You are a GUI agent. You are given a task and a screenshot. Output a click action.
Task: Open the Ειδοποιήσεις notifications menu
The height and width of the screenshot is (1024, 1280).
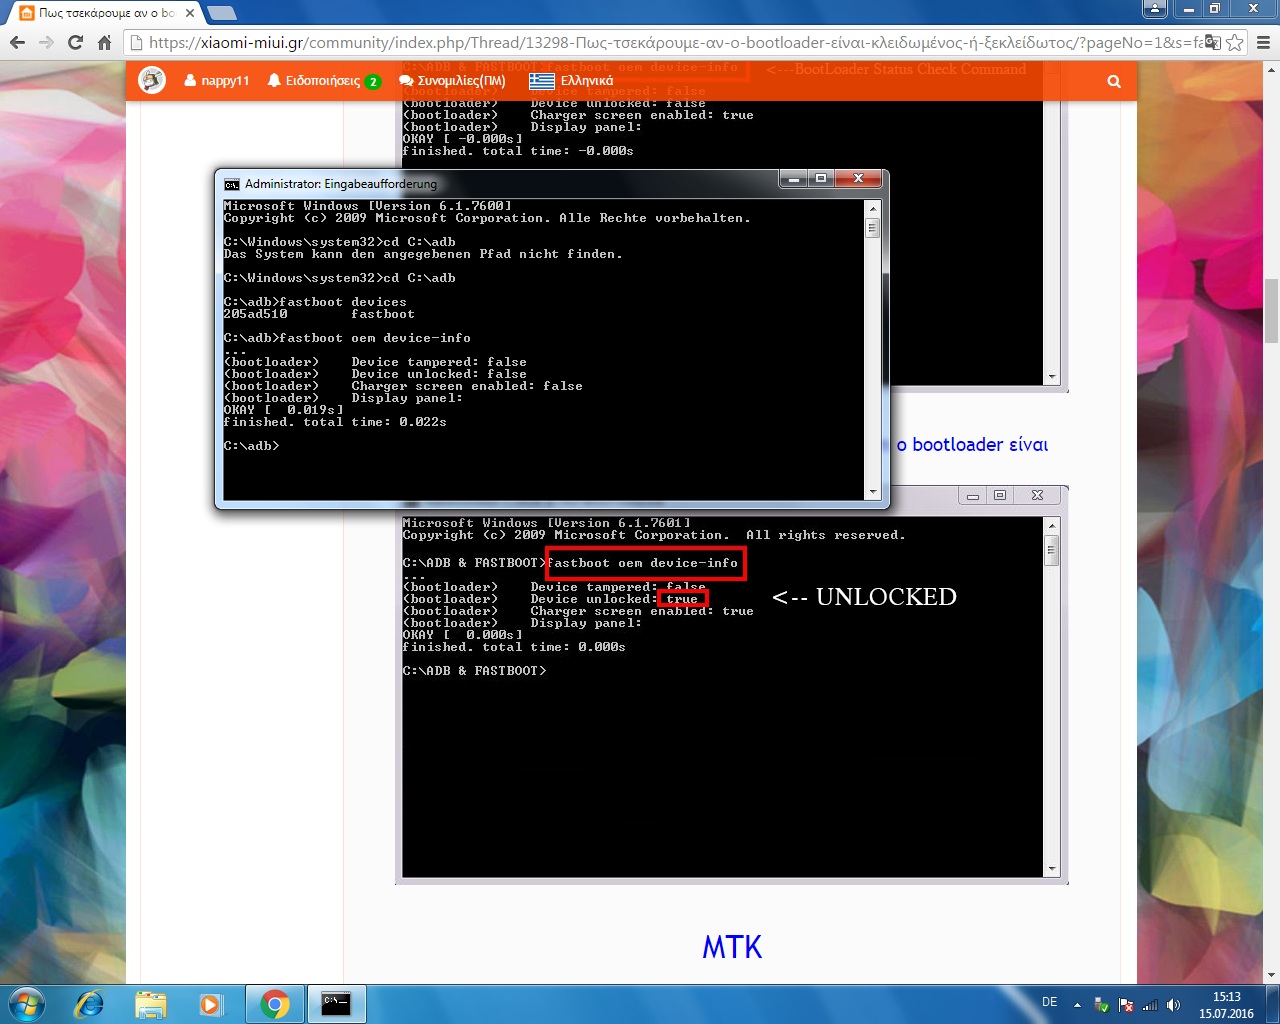pos(323,81)
